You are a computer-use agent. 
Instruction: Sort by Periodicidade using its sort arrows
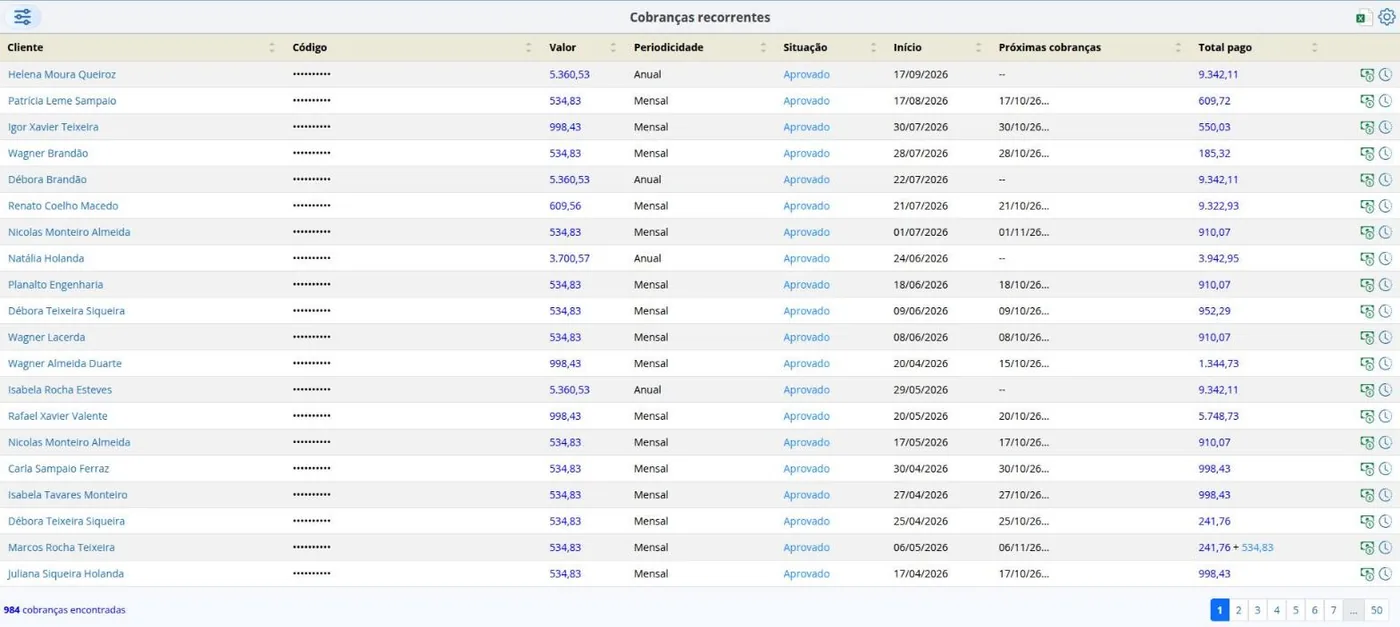pyautogui.click(x=763, y=48)
